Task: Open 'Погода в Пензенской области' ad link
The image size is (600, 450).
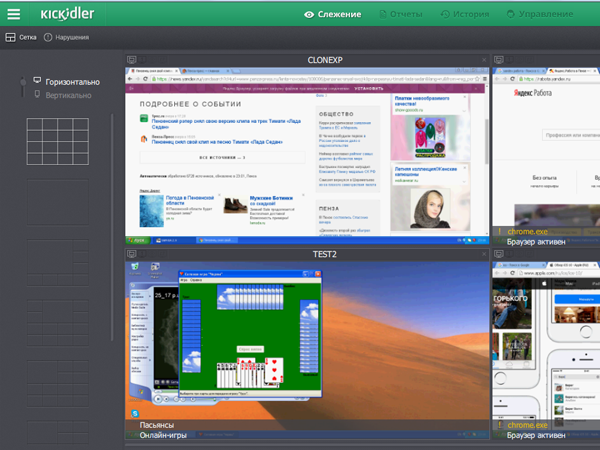Action: 190,201
